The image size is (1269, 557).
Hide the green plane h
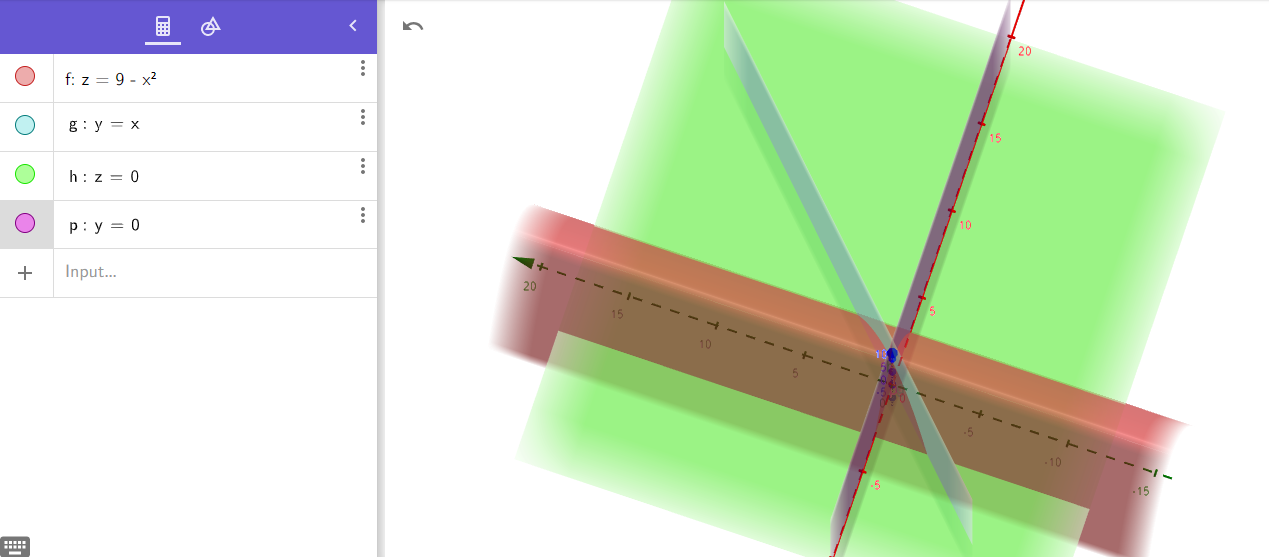pos(26,174)
